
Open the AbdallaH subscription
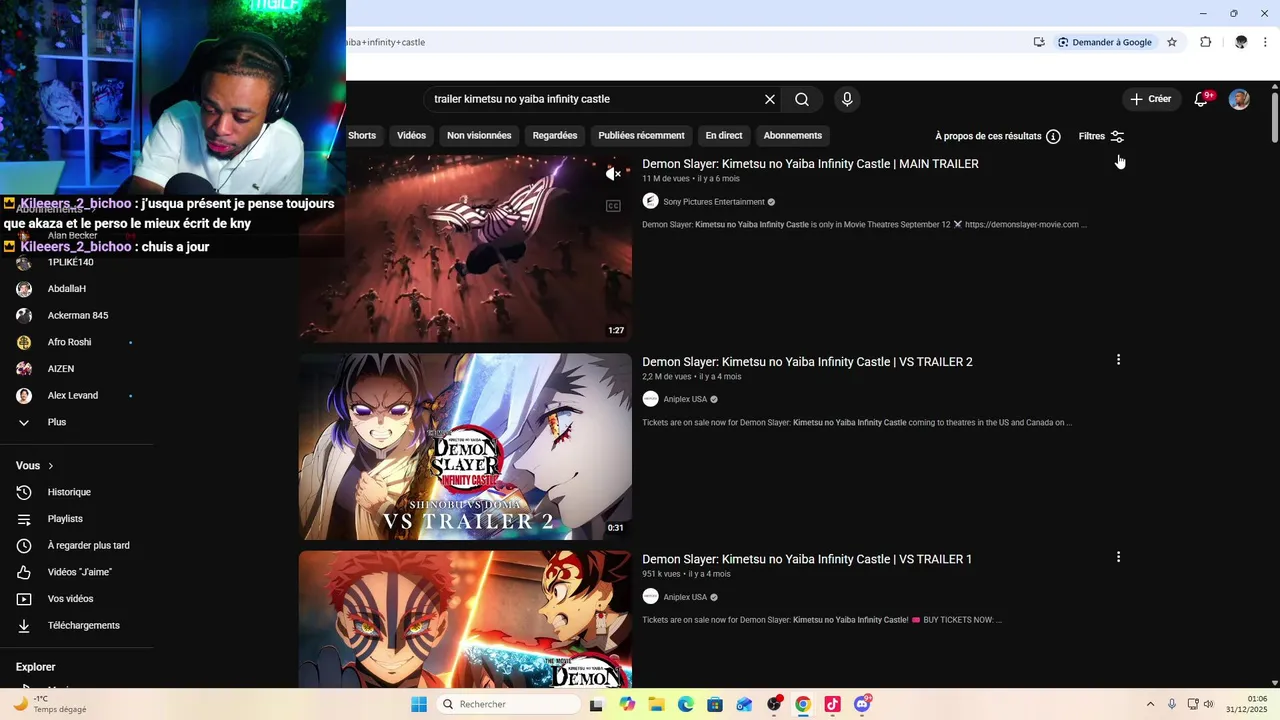(x=76, y=289)
